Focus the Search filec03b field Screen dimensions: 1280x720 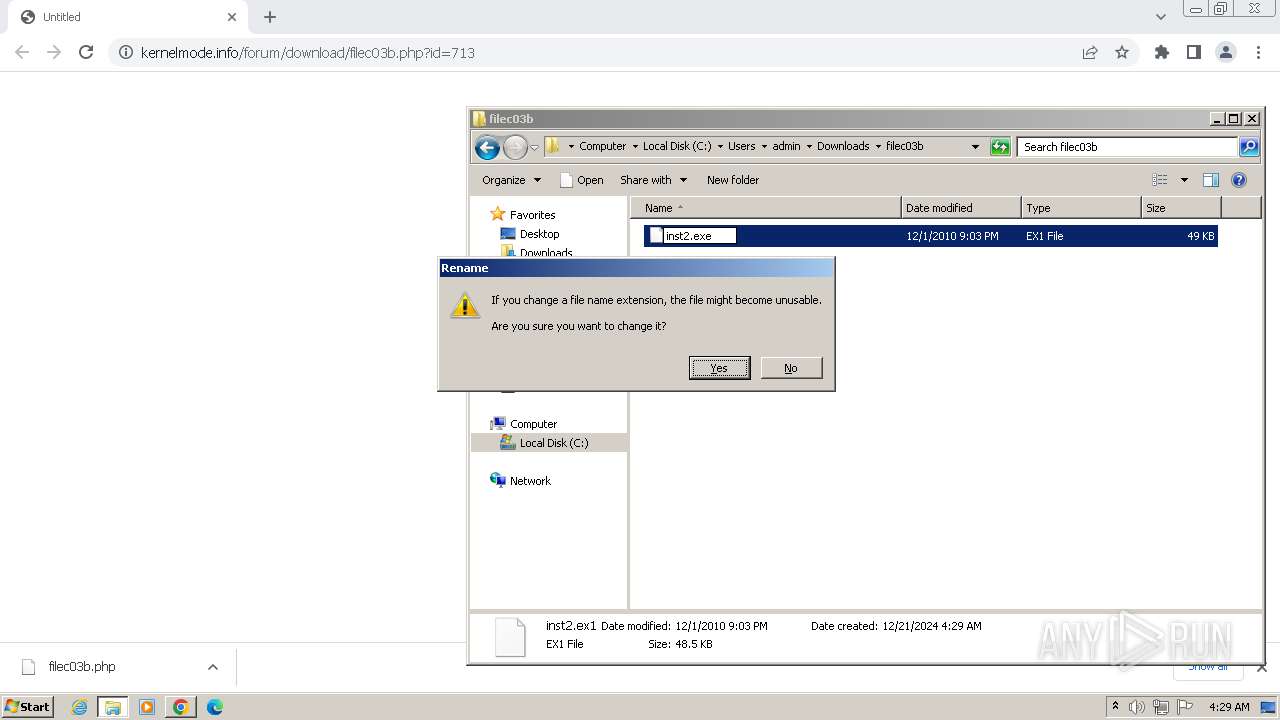click(x=1127, y=147)
